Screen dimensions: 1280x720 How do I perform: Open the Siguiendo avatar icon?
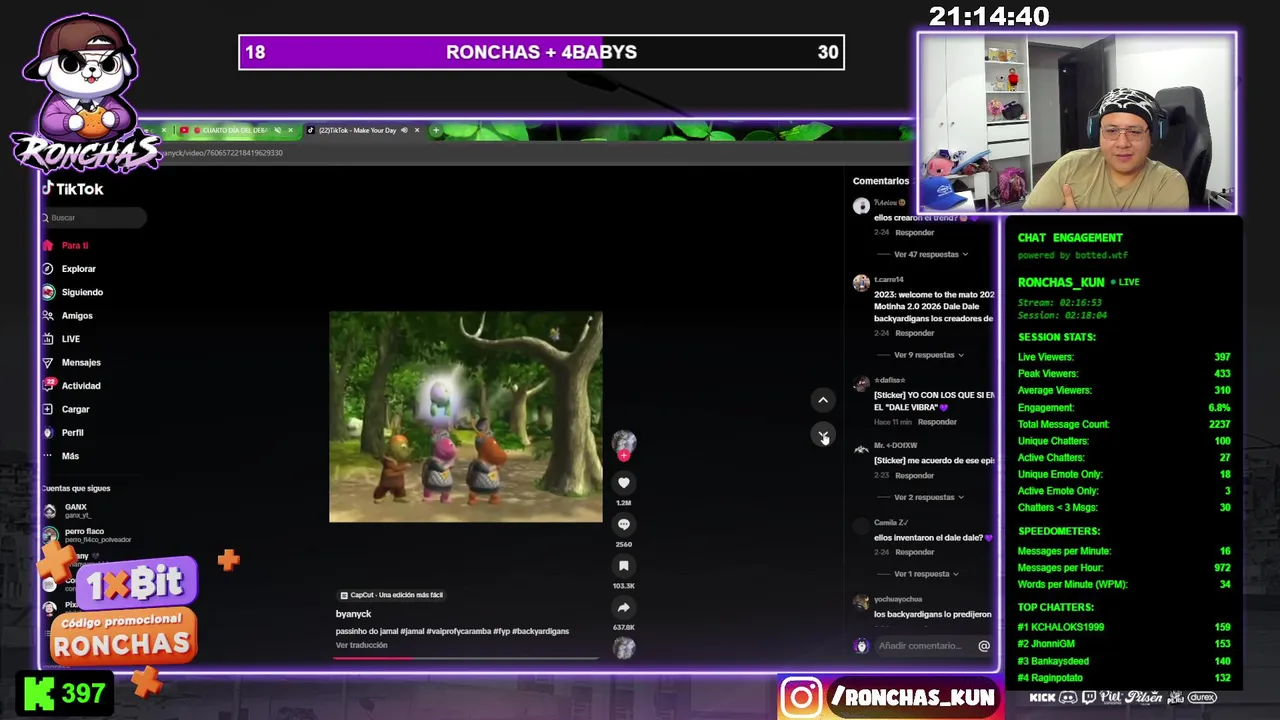pos(47,292)
